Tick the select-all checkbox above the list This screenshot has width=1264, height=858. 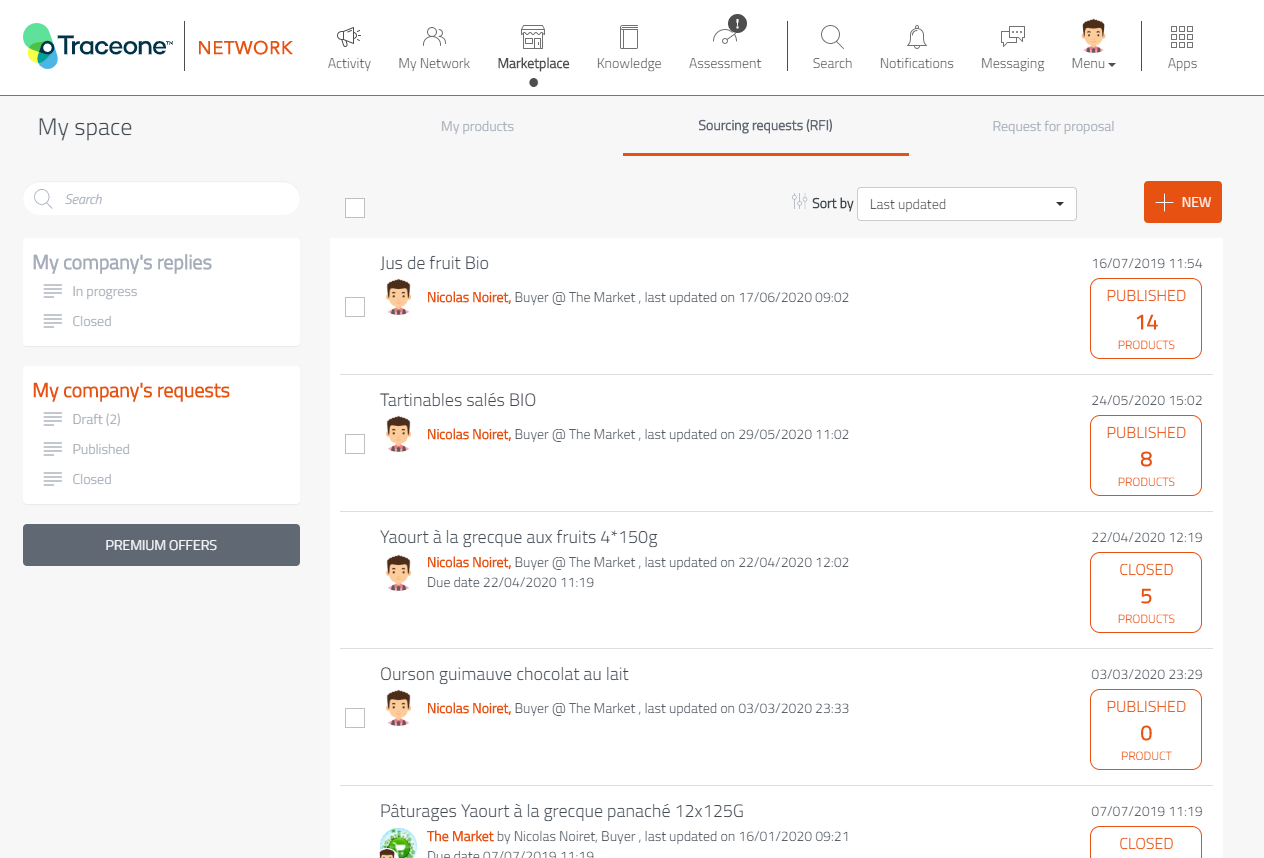pyautogui.click(x=355, y=207)
